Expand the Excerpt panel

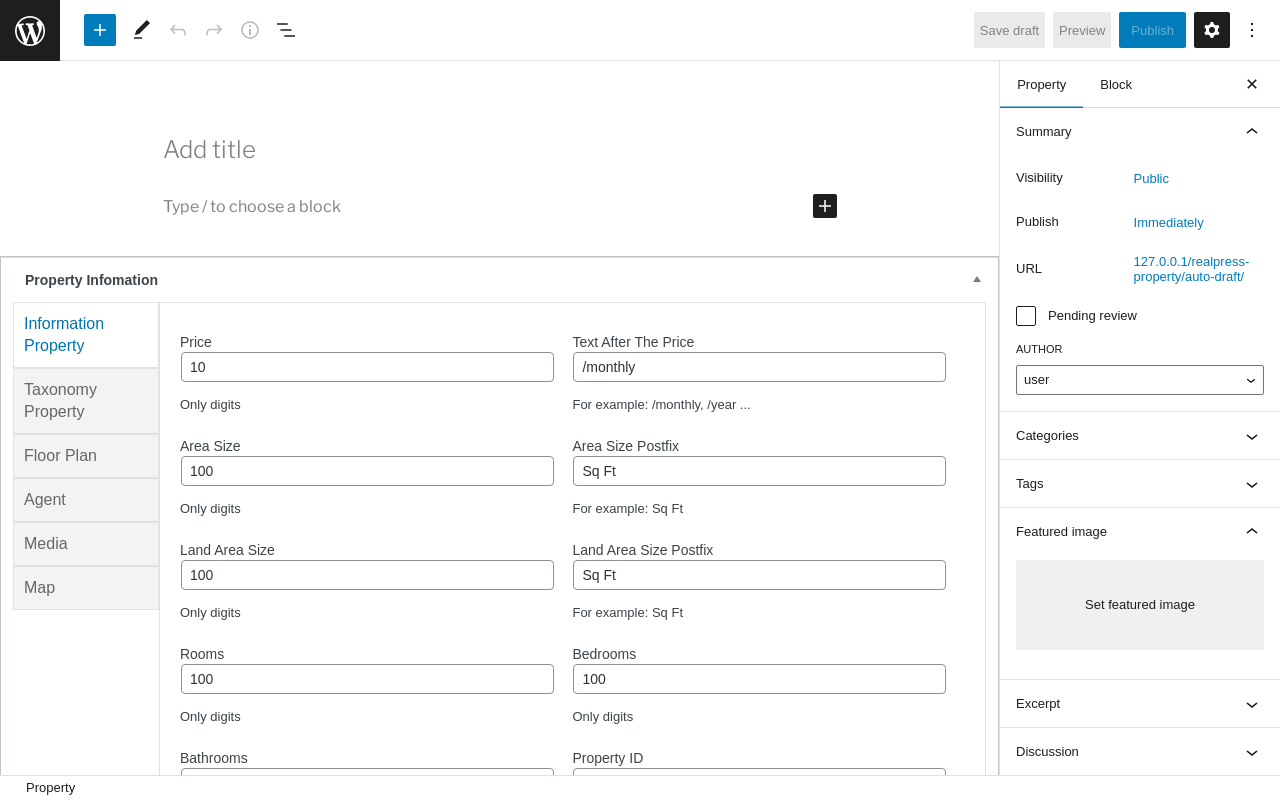pyautogui.click(x=1140, y=704)
